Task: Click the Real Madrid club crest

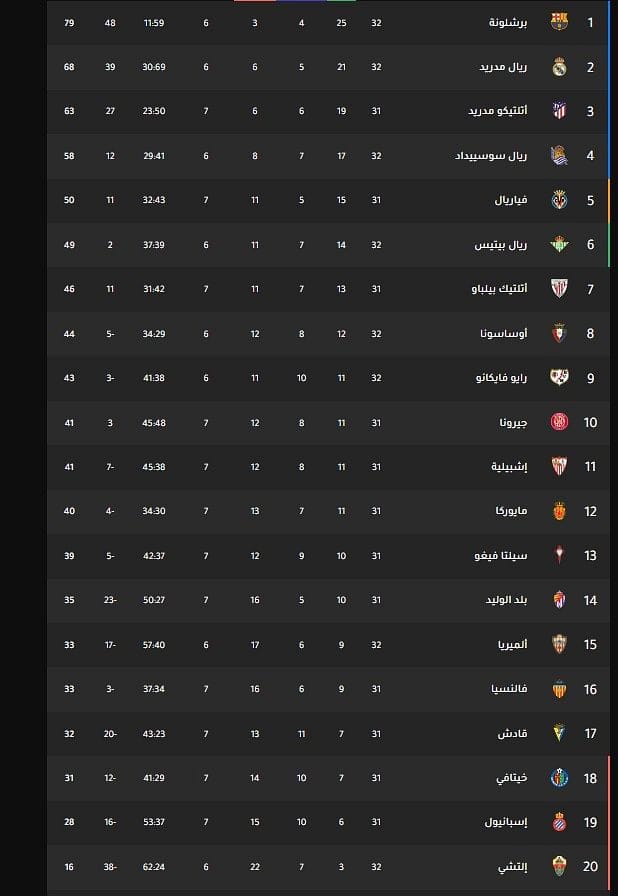Action: tap(560, 67)
